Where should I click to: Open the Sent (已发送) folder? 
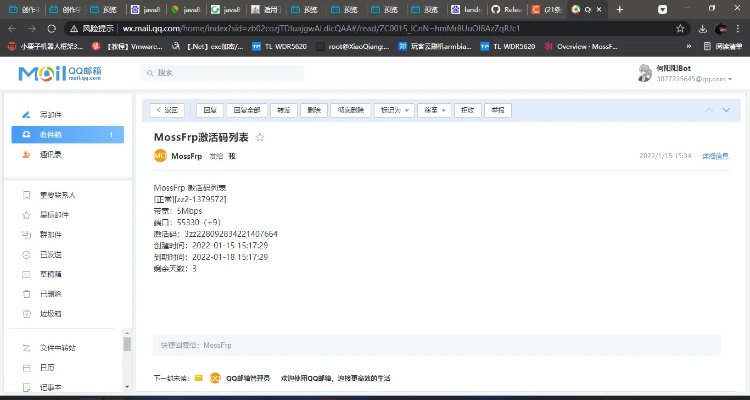[x=50, y=254]
